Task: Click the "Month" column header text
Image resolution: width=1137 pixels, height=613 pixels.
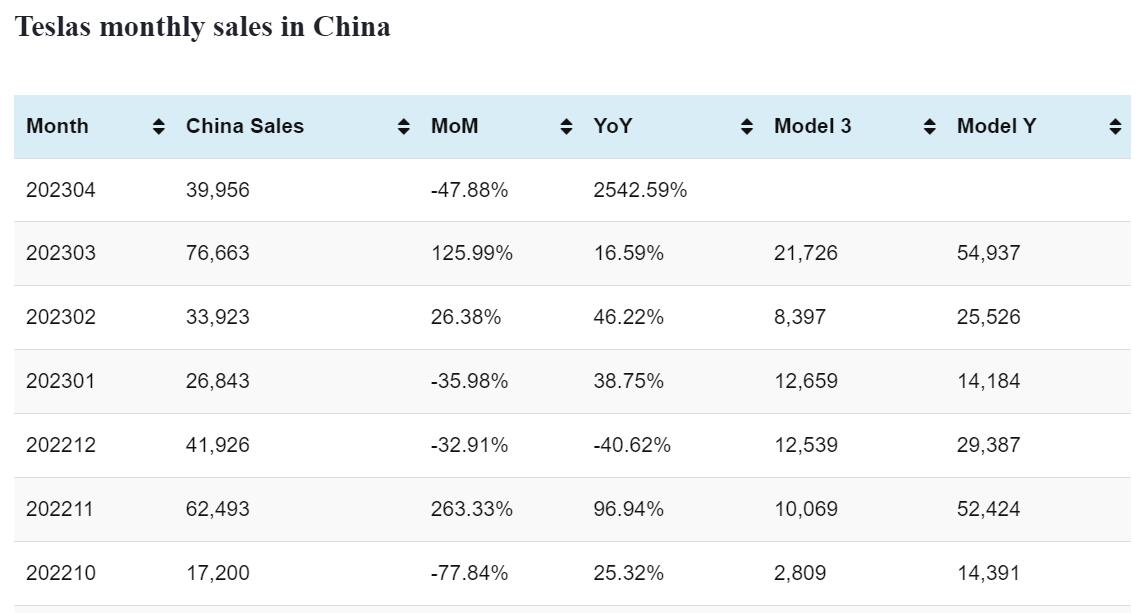Action: pos(57,126)
